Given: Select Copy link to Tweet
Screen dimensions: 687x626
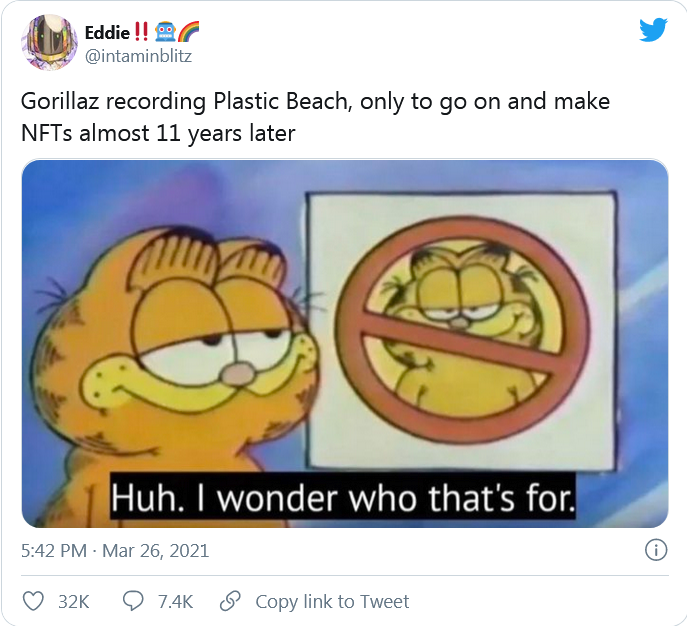Looking at the screenshot, I should [x=332, y=601].
